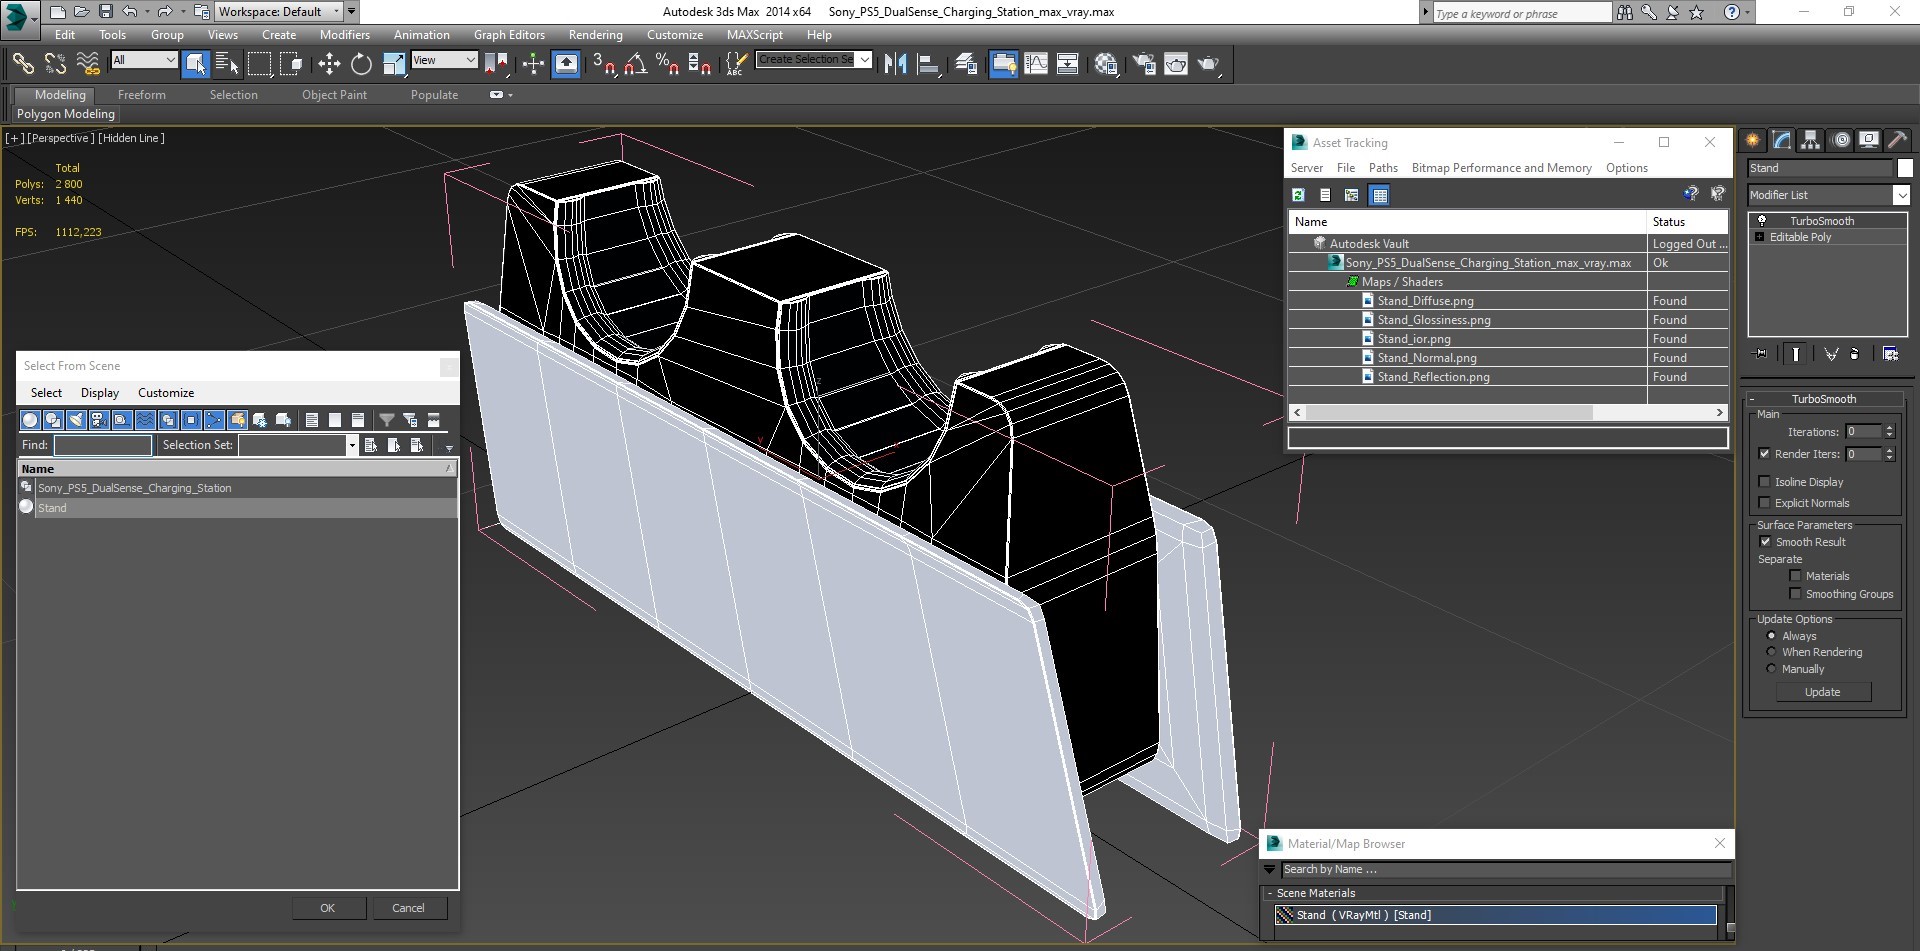Select the Manually update option
The width and height of the screenshot is (1920, 951).
(x=1771, y=669)
